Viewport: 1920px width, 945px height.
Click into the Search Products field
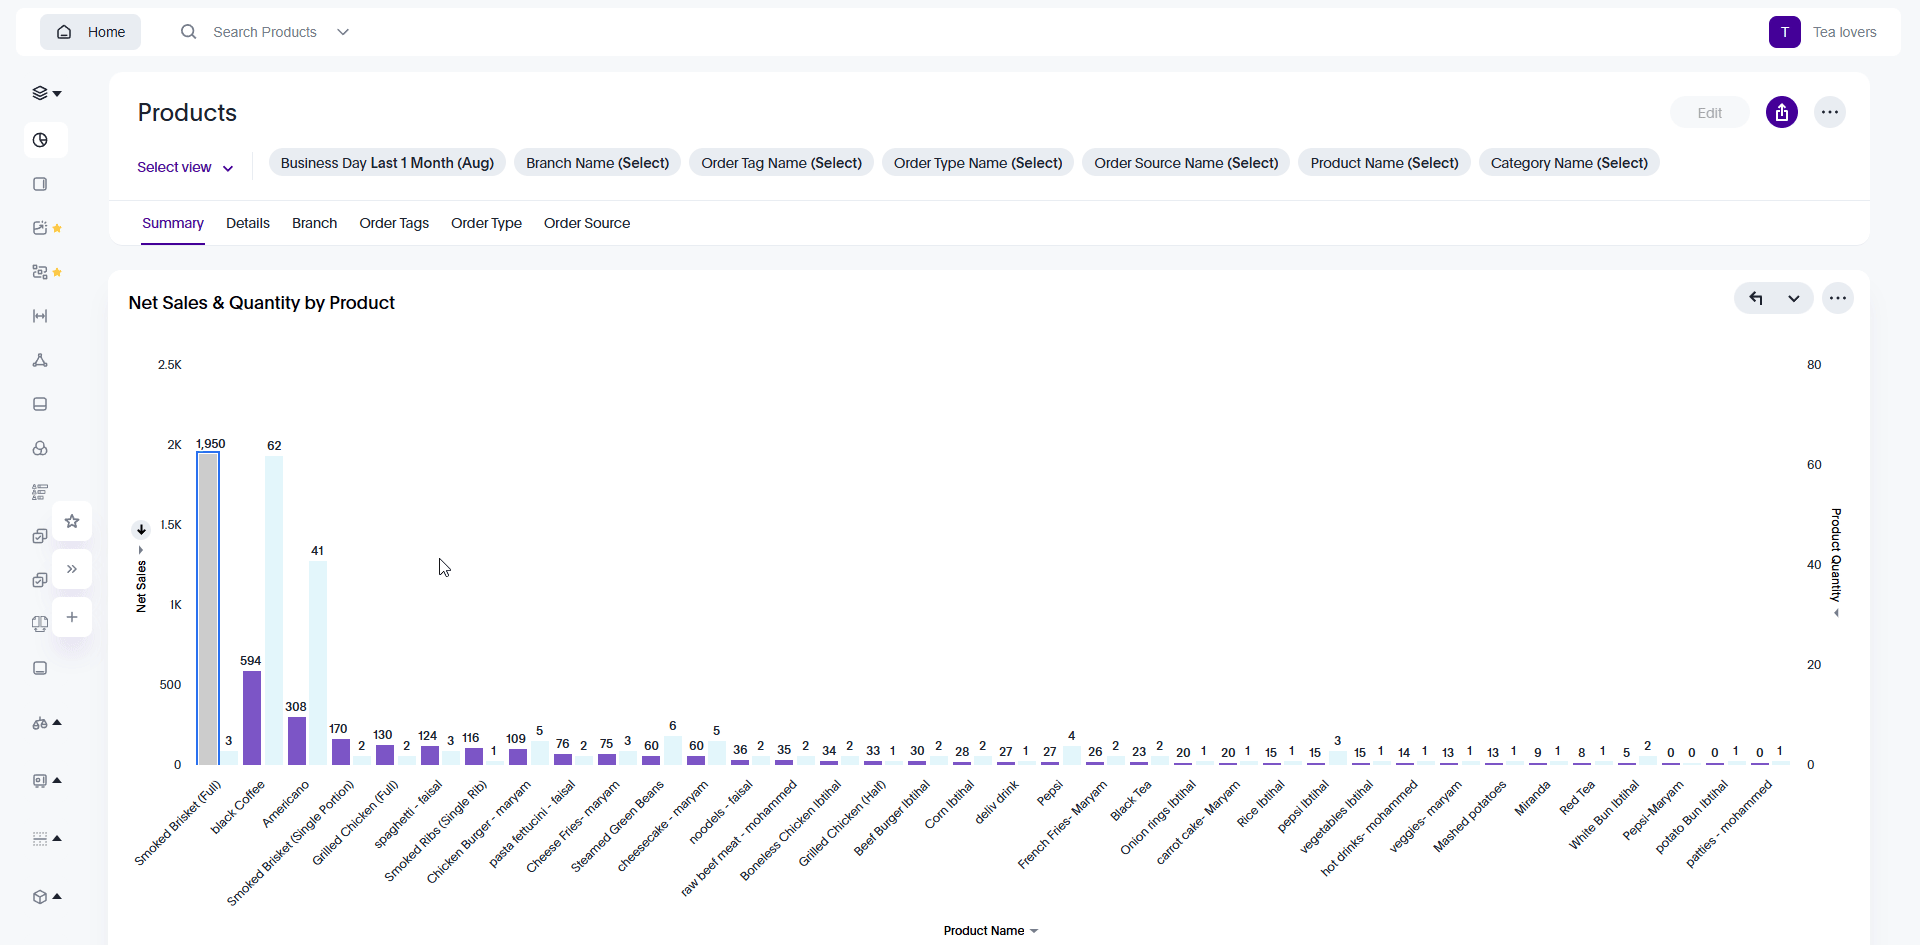(264, 32)
